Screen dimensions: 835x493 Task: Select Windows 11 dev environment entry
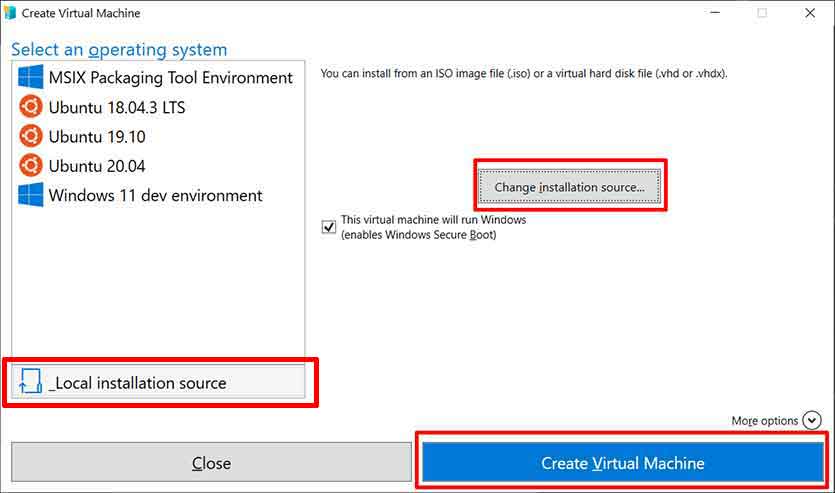158,195
